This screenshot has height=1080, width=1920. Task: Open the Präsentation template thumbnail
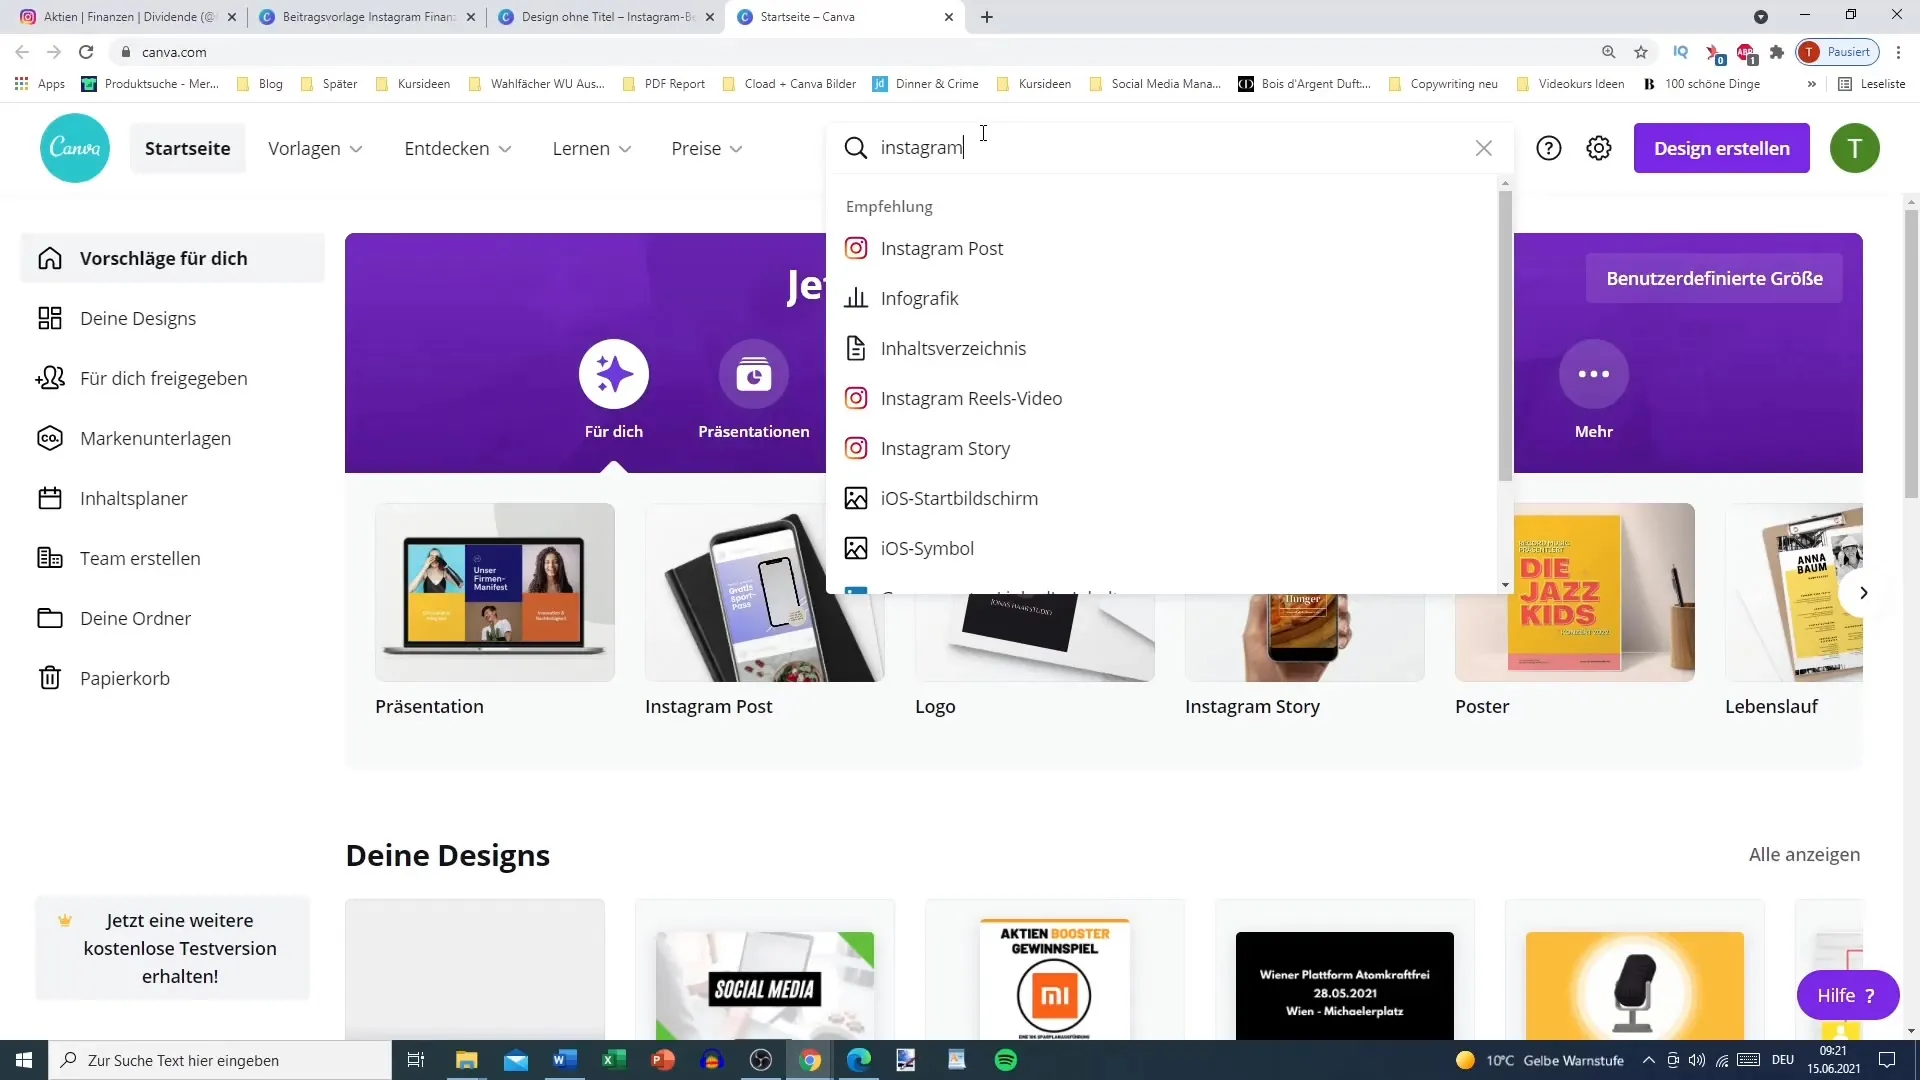(495, 592)
